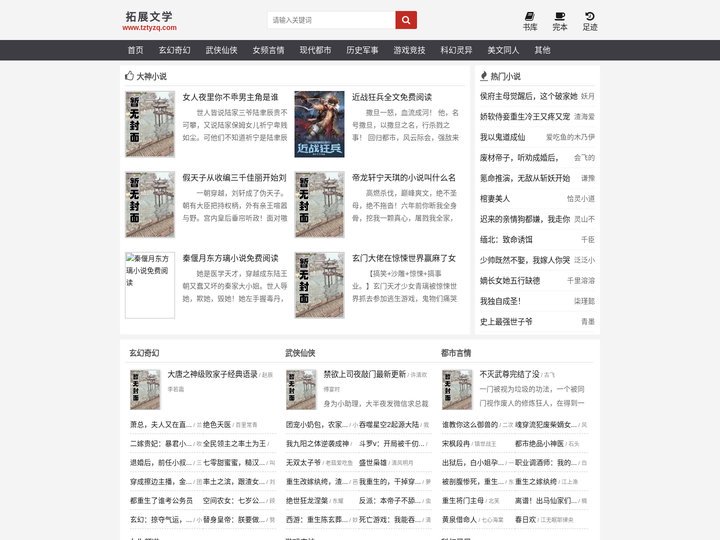Image resolution: width=720 pixels, height=540 pixels.
Task: Open the 完本 completed books icon
Action: click(x=559, y=22)
